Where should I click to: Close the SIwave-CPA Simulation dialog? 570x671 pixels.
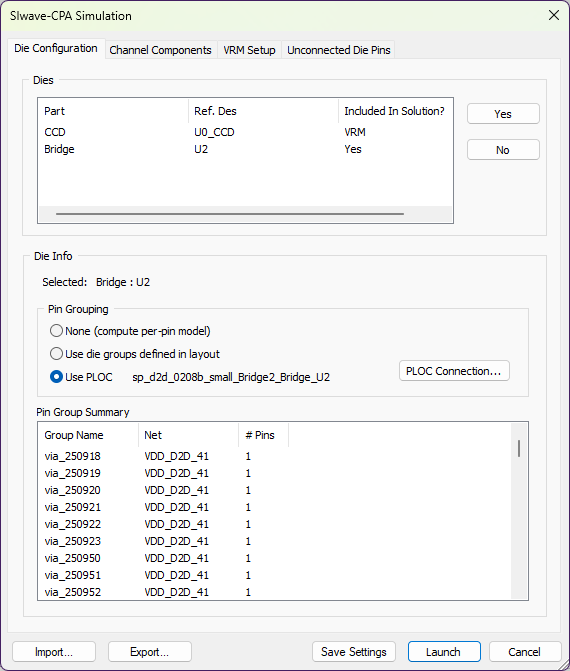pyautogui.click(x=554, y=15)
